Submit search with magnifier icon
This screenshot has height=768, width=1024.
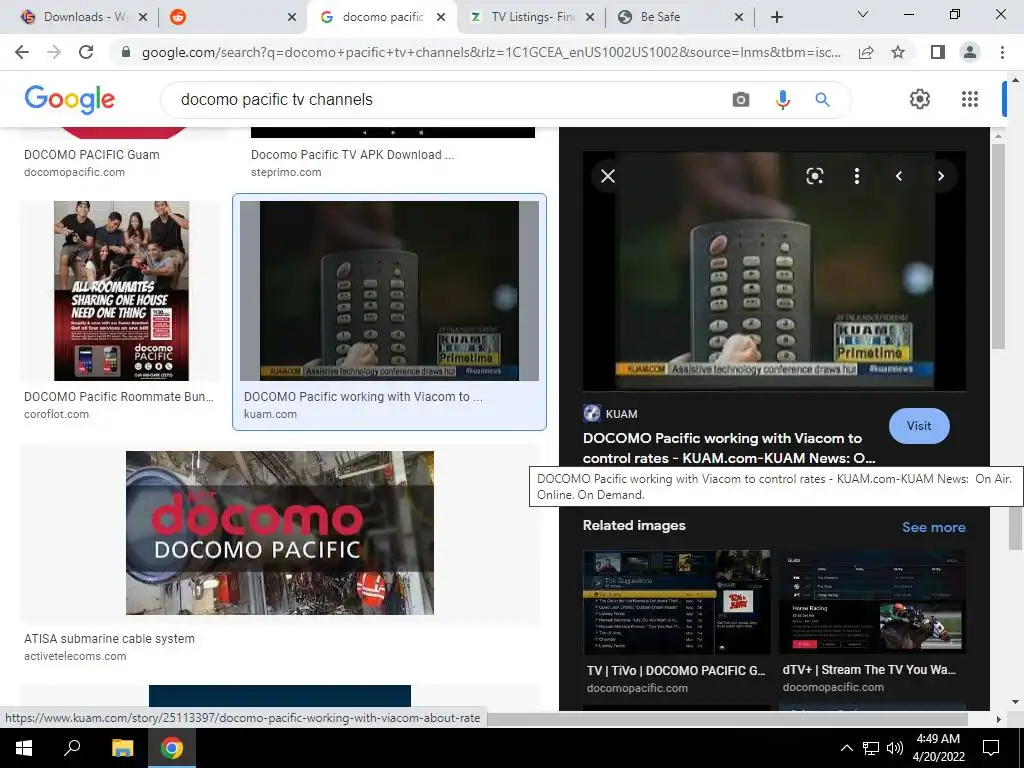pyautogui.click(x=822, y=99)
